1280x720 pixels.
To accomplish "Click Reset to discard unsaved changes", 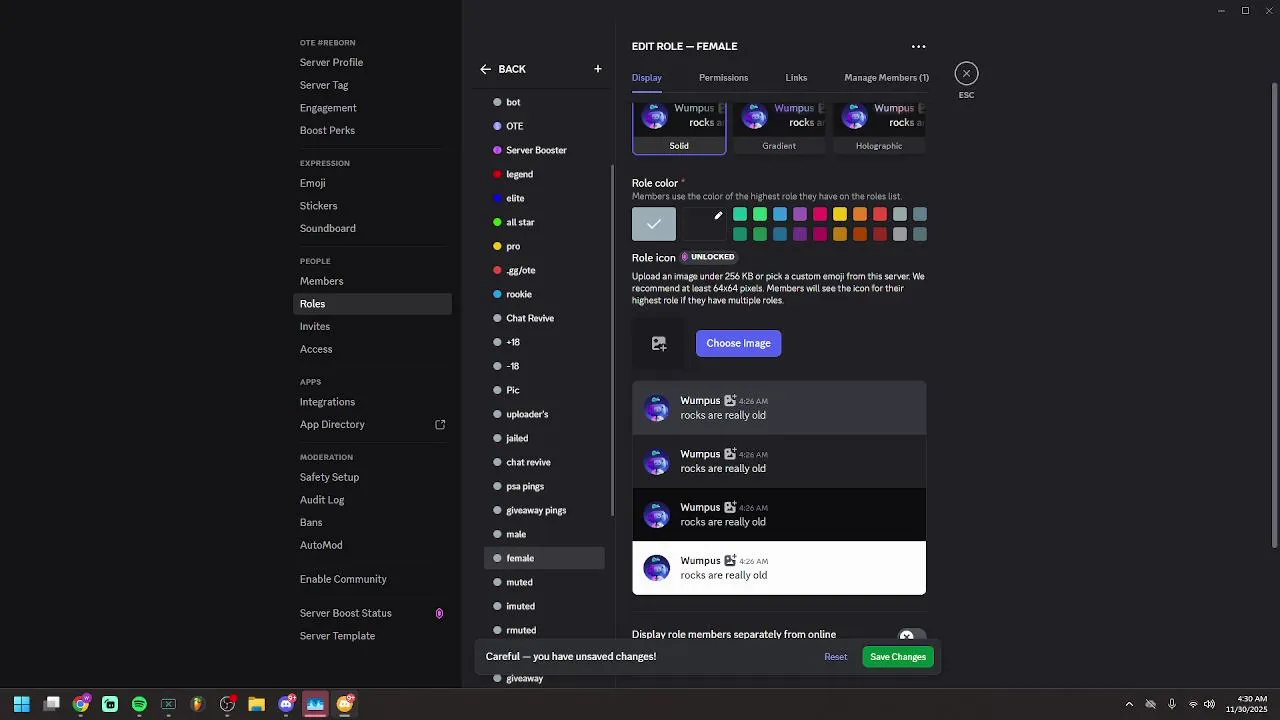I will [x=836, y=657].
